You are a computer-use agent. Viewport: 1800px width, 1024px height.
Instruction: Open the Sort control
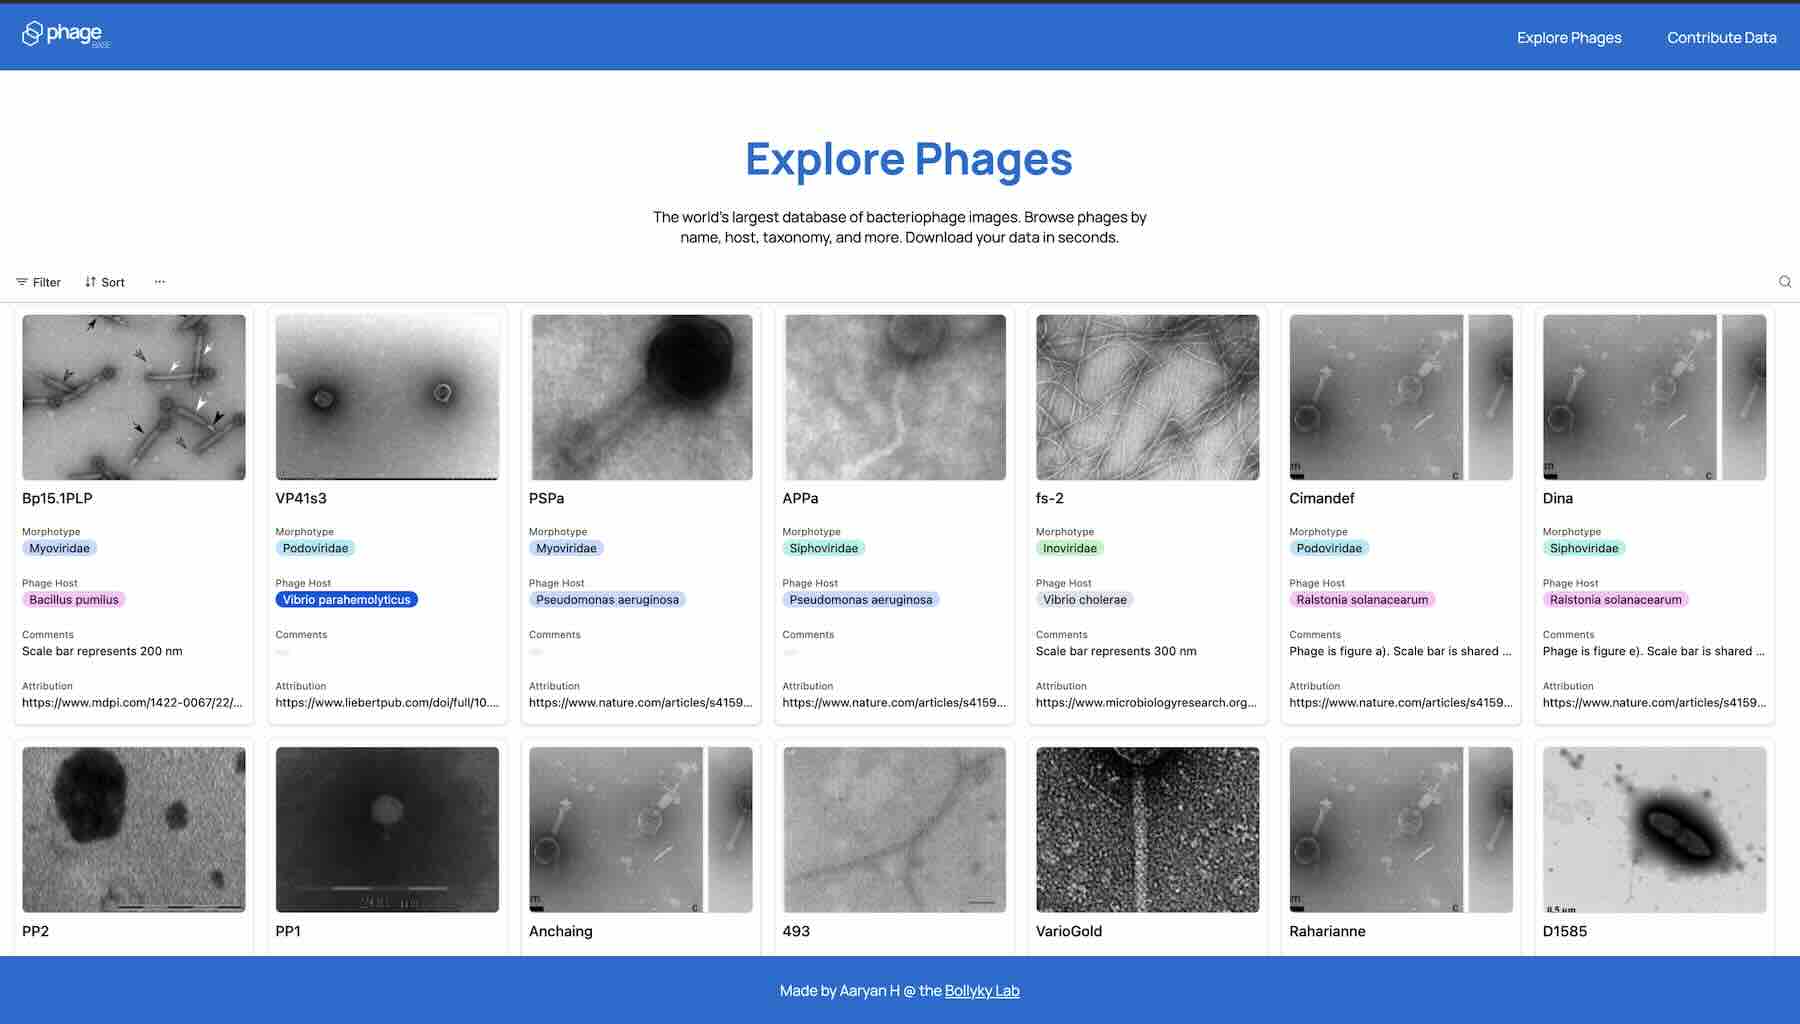click(x=105, y=282)
